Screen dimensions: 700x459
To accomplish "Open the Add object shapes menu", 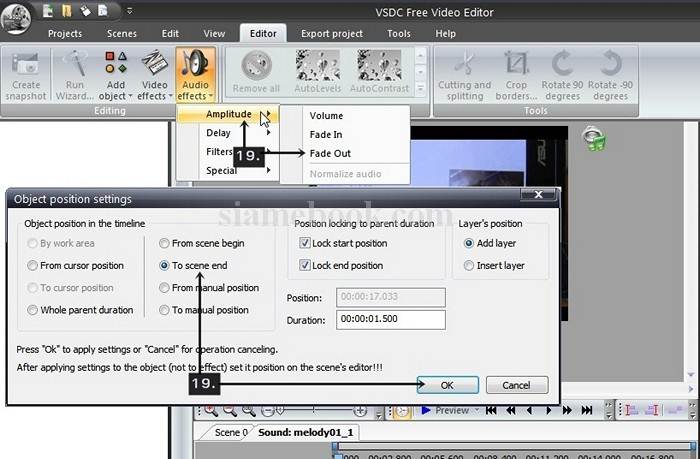I will coord(116,76).
